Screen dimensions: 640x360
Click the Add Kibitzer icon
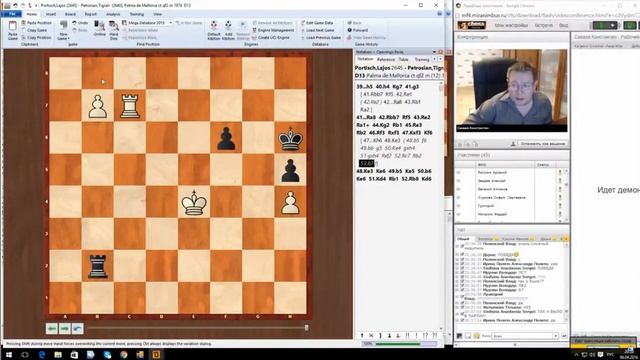pos(228,30)
